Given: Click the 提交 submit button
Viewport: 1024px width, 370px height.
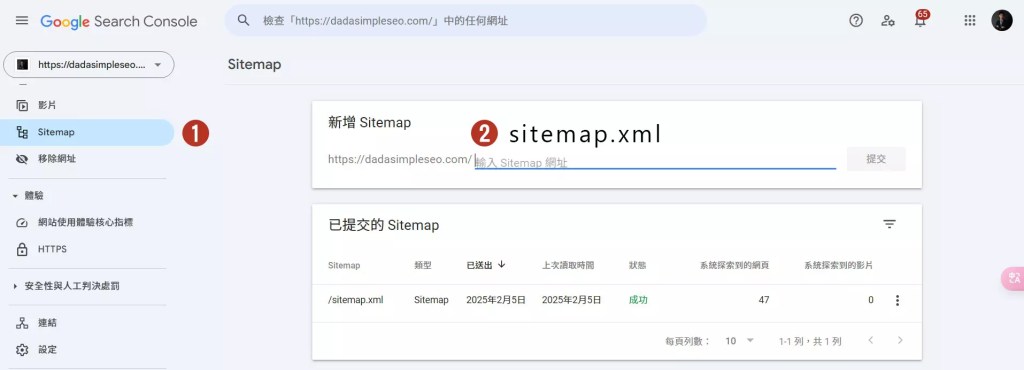Looking at the screenshot, I should 876,159.
